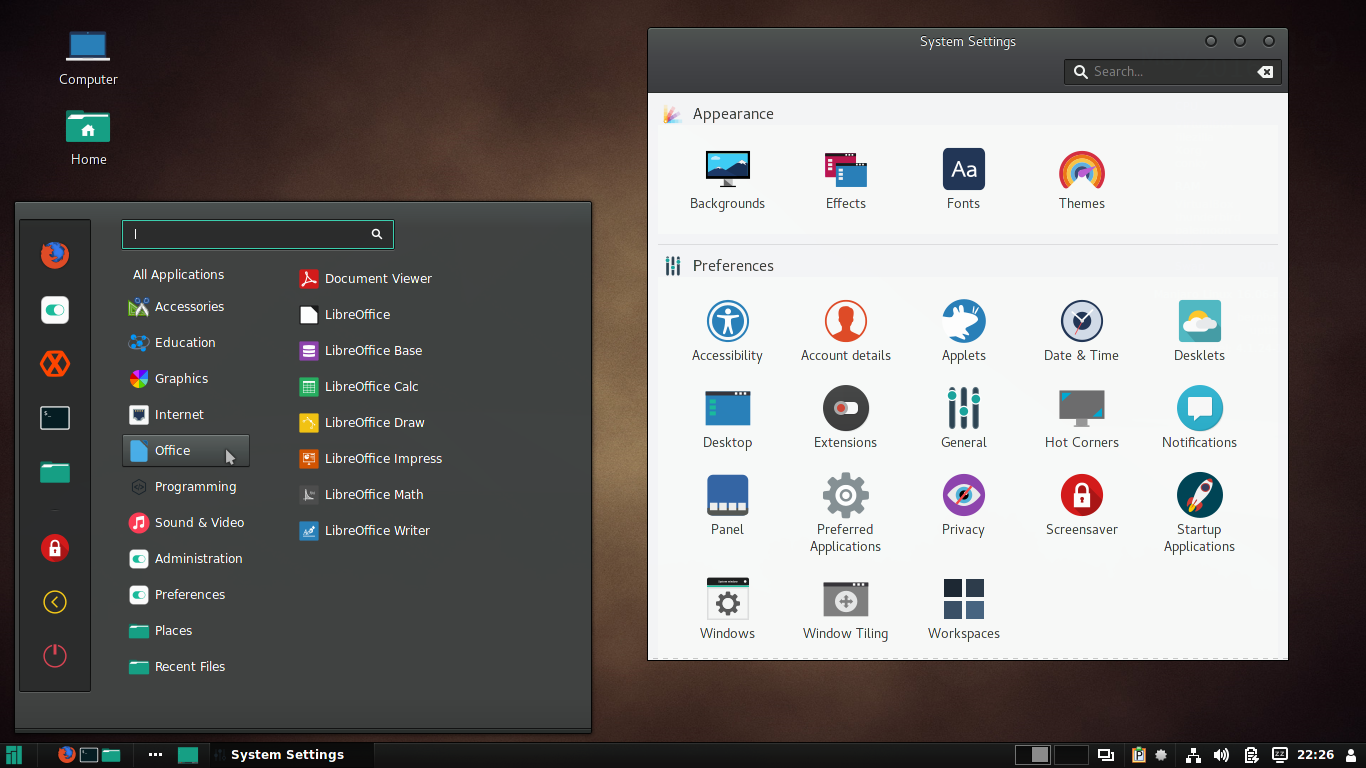The width and height of the screenshot is (1366, 768).
Task: Open settings toggle icon in menu sidebar
Action: [55, 310]
